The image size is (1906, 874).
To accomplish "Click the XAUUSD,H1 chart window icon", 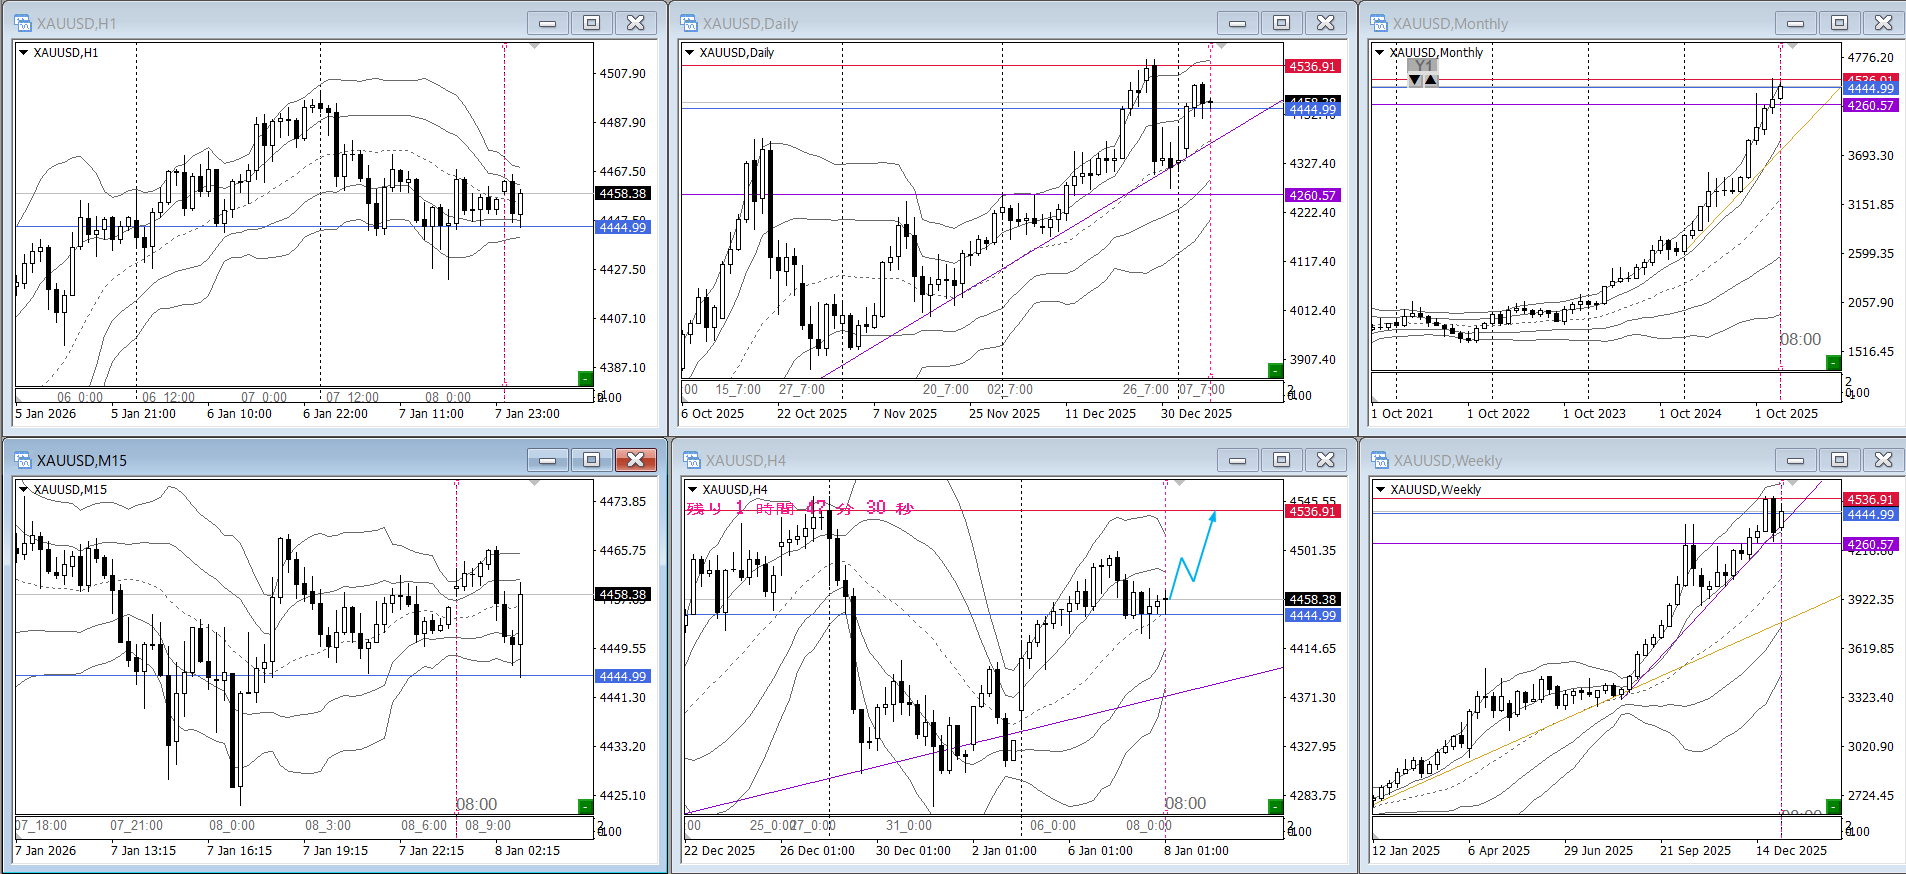I will [23, 23].
